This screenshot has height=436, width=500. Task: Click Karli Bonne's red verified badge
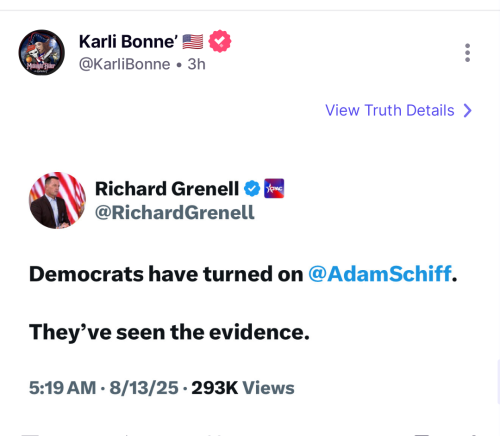(220, 41)
